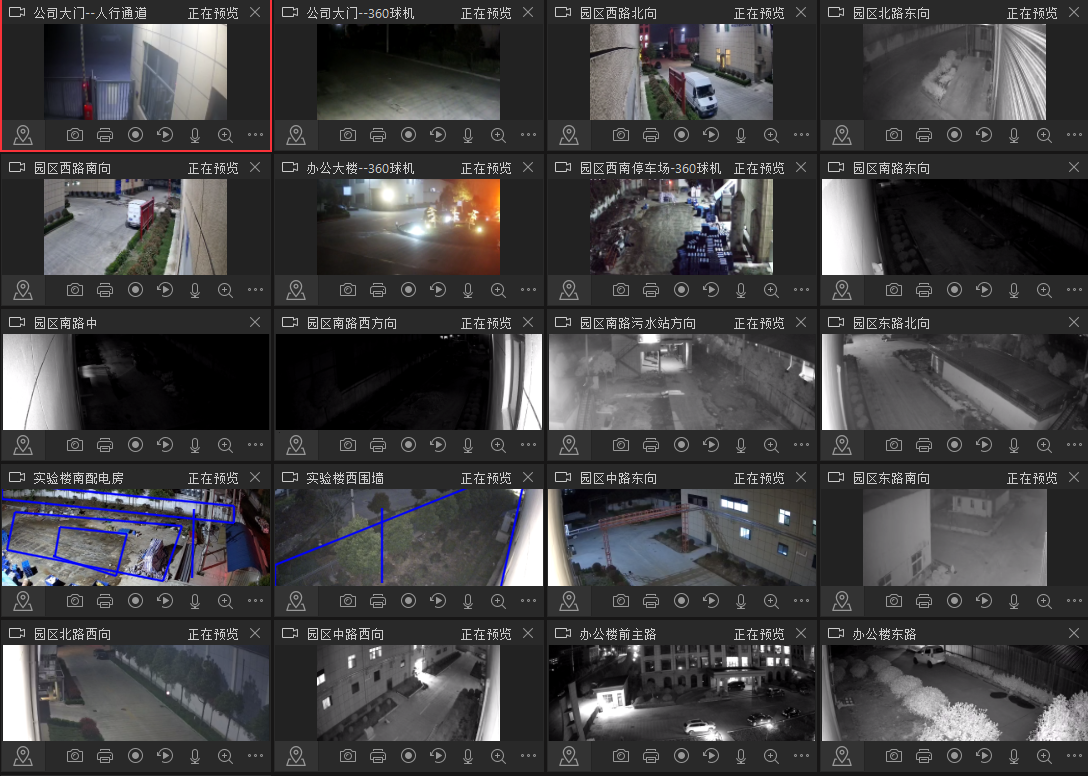Click print icon under 公司大门--360球机
Image resolution: width=1088 pixels, height=776 pixels.
[378, 135]
